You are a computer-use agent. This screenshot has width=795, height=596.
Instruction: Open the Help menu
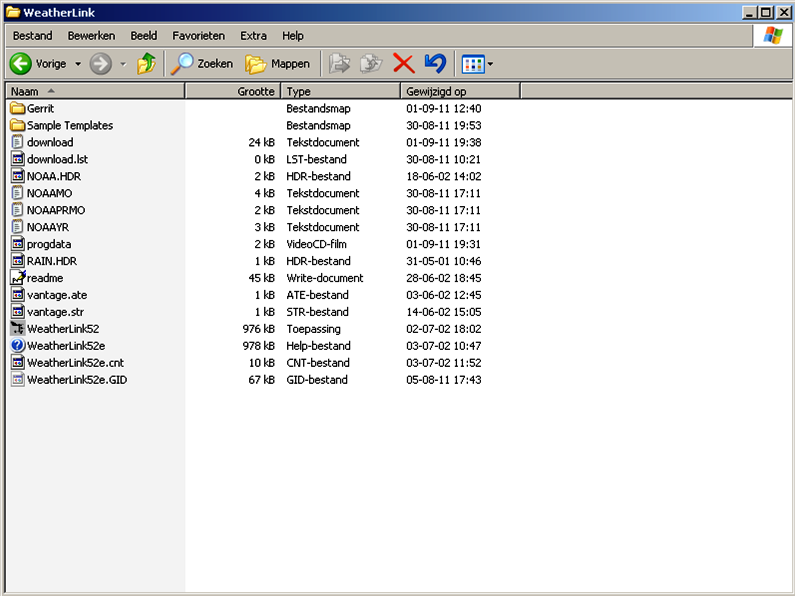pyautogui.click(x=293, y=36)
